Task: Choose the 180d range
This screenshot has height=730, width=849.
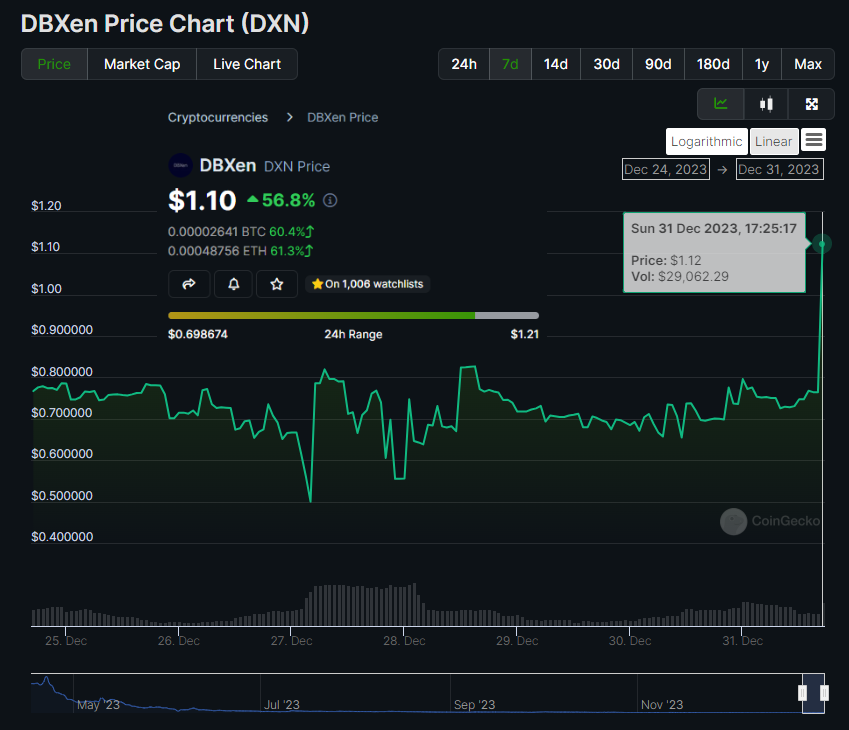Action: tap(713, 64)
